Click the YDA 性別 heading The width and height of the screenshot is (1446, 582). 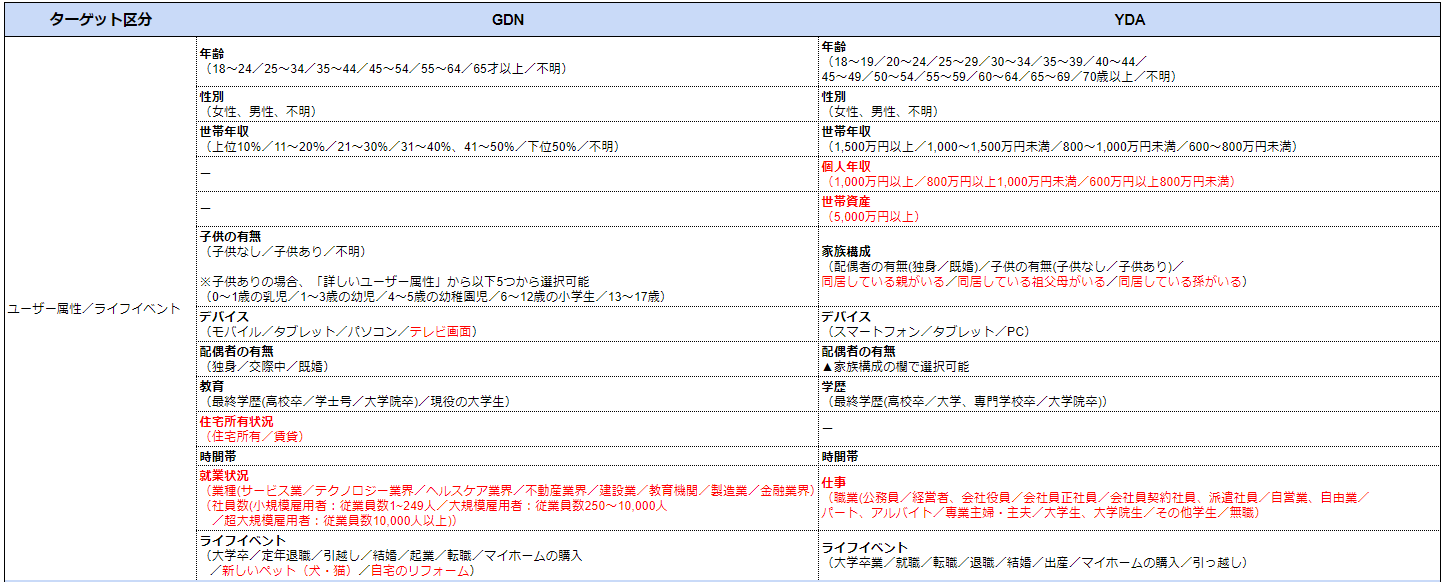click(834, 97)
